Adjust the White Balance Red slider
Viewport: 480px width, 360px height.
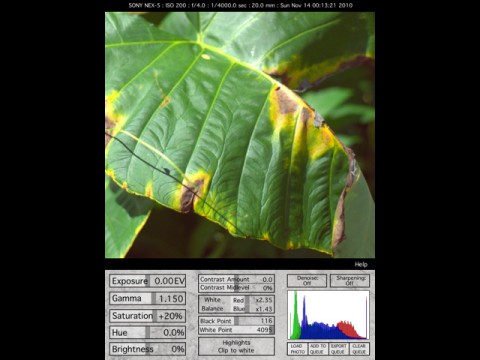pos(252,300)
